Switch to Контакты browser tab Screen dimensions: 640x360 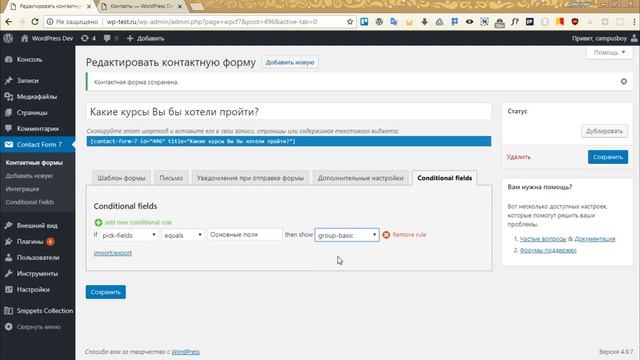141,6
